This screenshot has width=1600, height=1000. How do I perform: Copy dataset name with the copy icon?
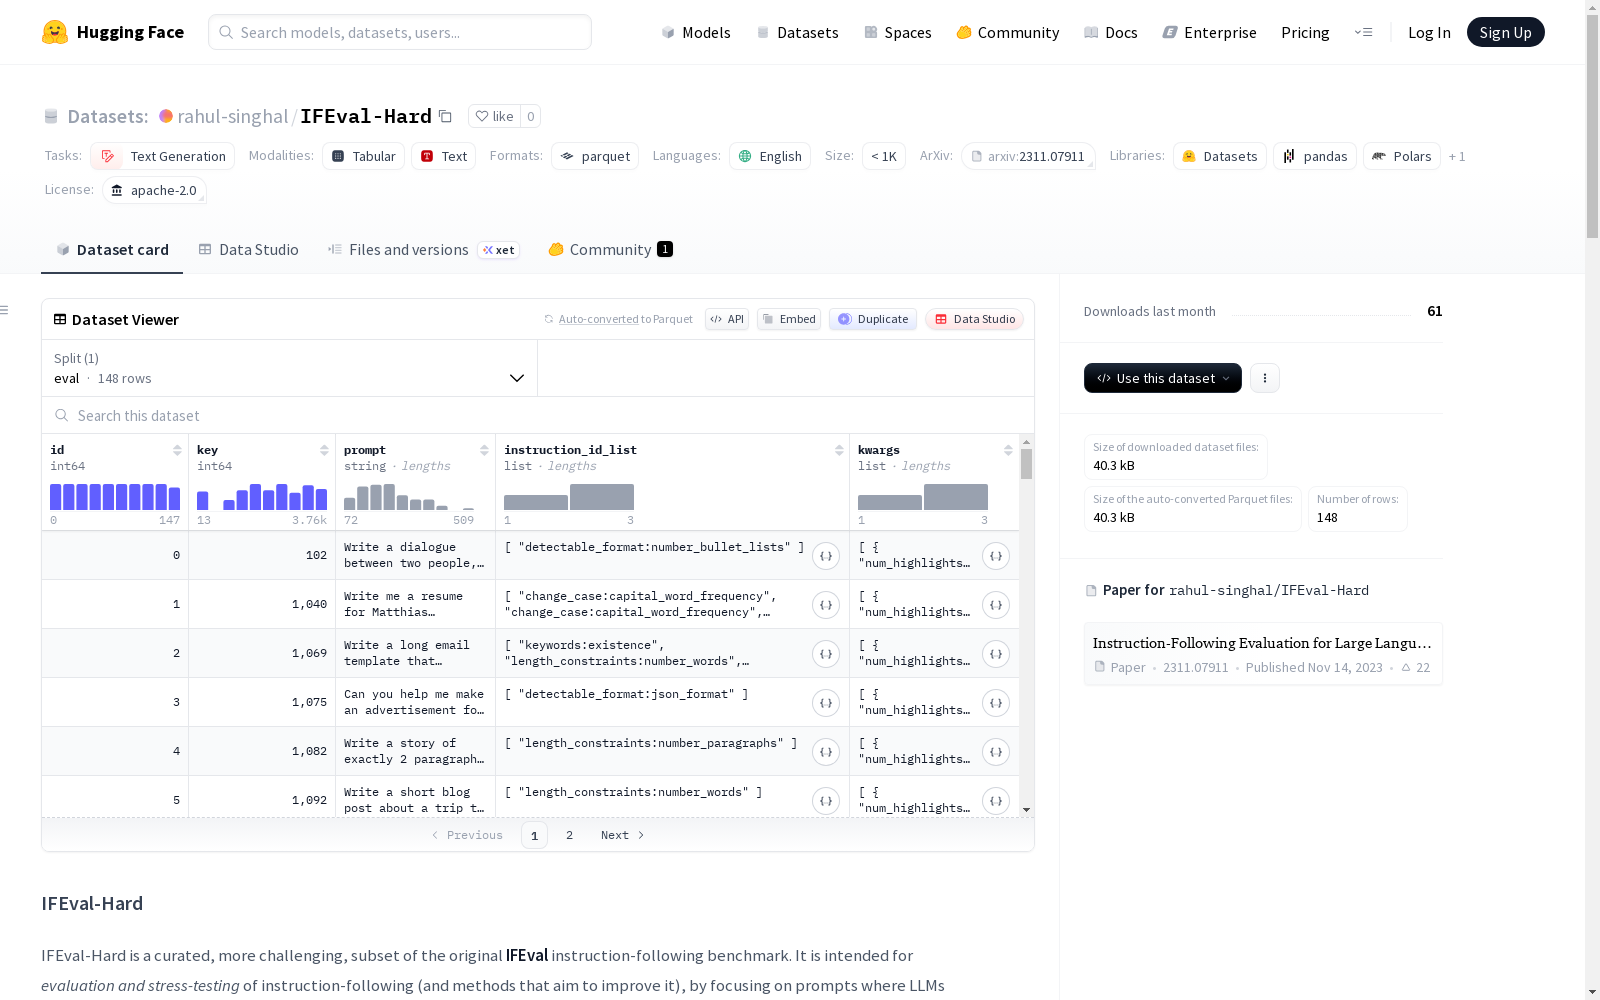(x=446, y=116)
